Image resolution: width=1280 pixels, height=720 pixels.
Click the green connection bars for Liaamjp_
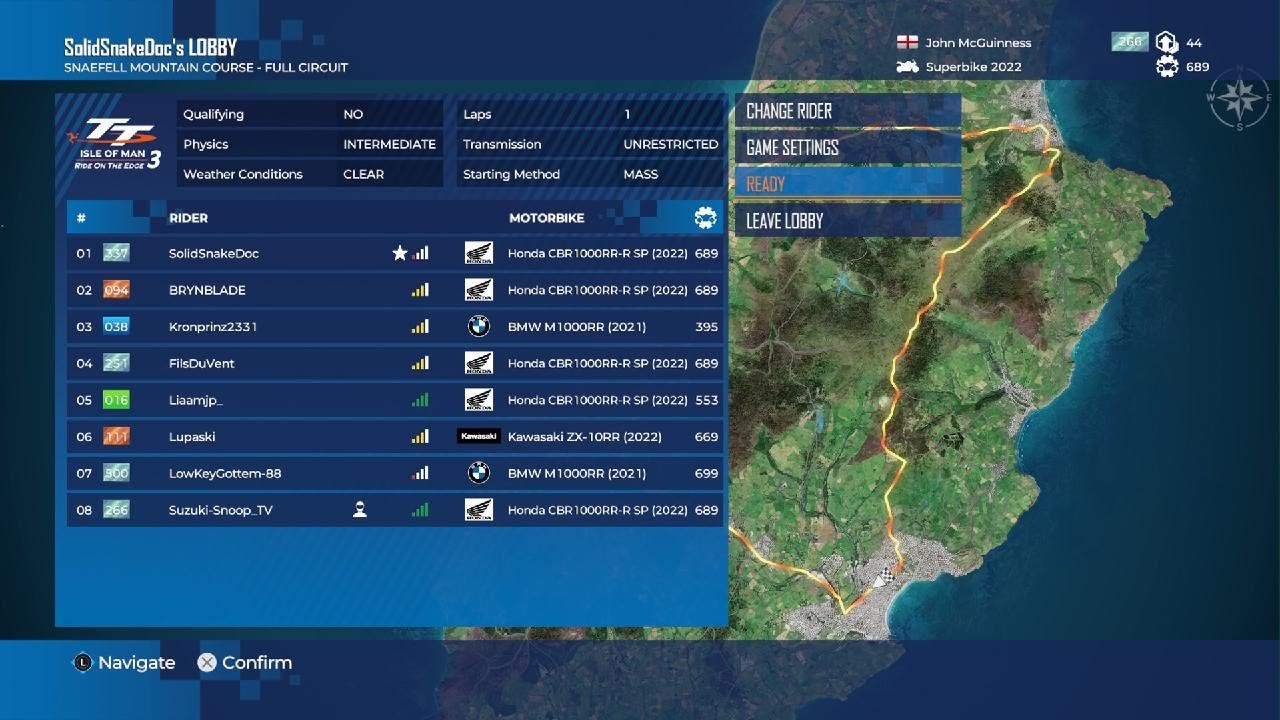[420, 400]
